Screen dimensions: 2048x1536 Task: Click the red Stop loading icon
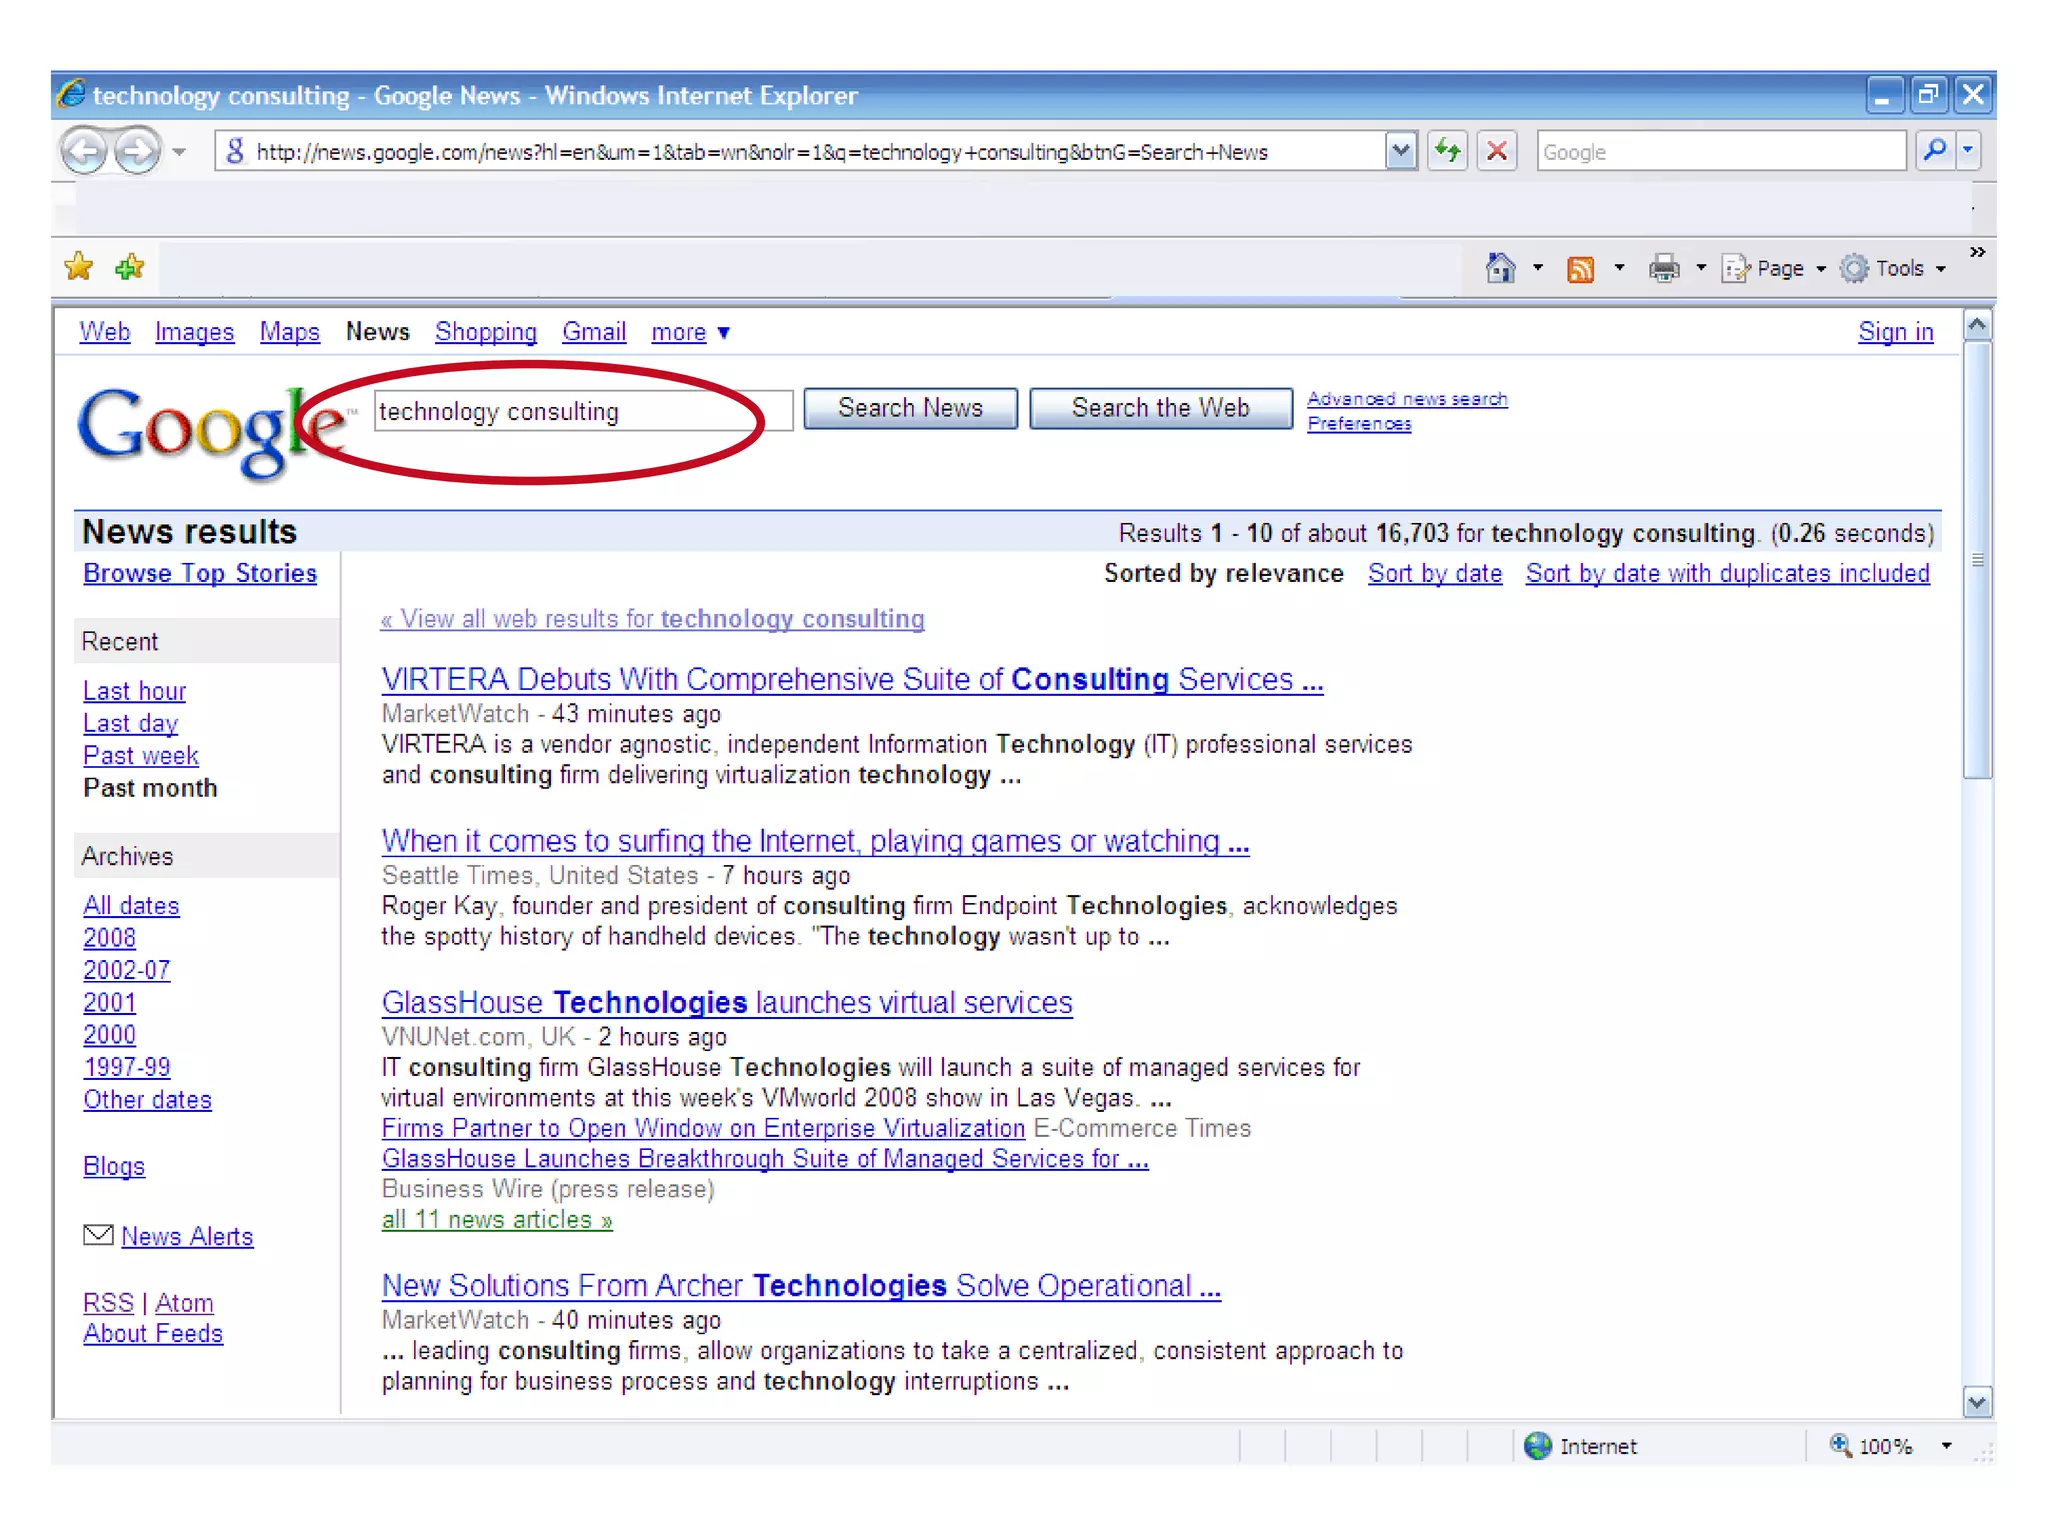click(x=1497, y=152)
